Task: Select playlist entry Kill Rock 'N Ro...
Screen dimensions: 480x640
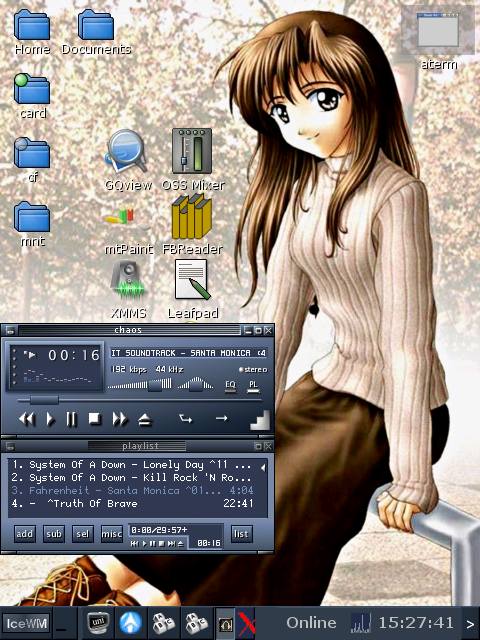Action: [x=131, y=478]
